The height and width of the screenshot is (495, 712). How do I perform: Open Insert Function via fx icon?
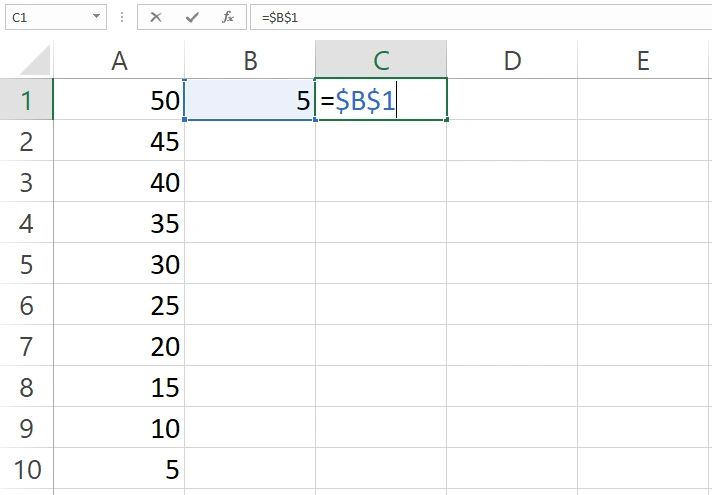pos(228,17)
